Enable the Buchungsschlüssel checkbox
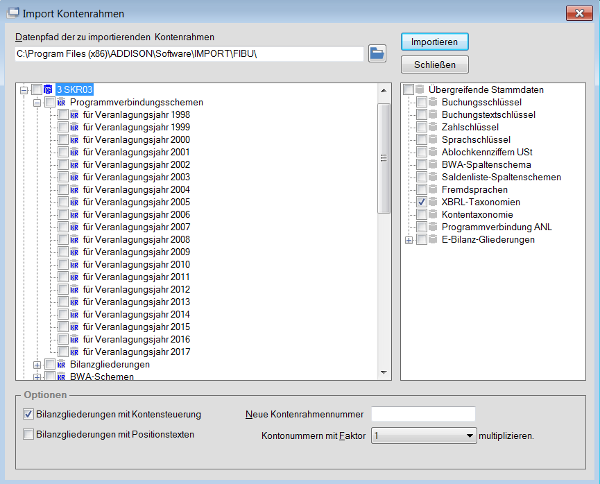Screen dimensions: 600x484 pos(422,102)
